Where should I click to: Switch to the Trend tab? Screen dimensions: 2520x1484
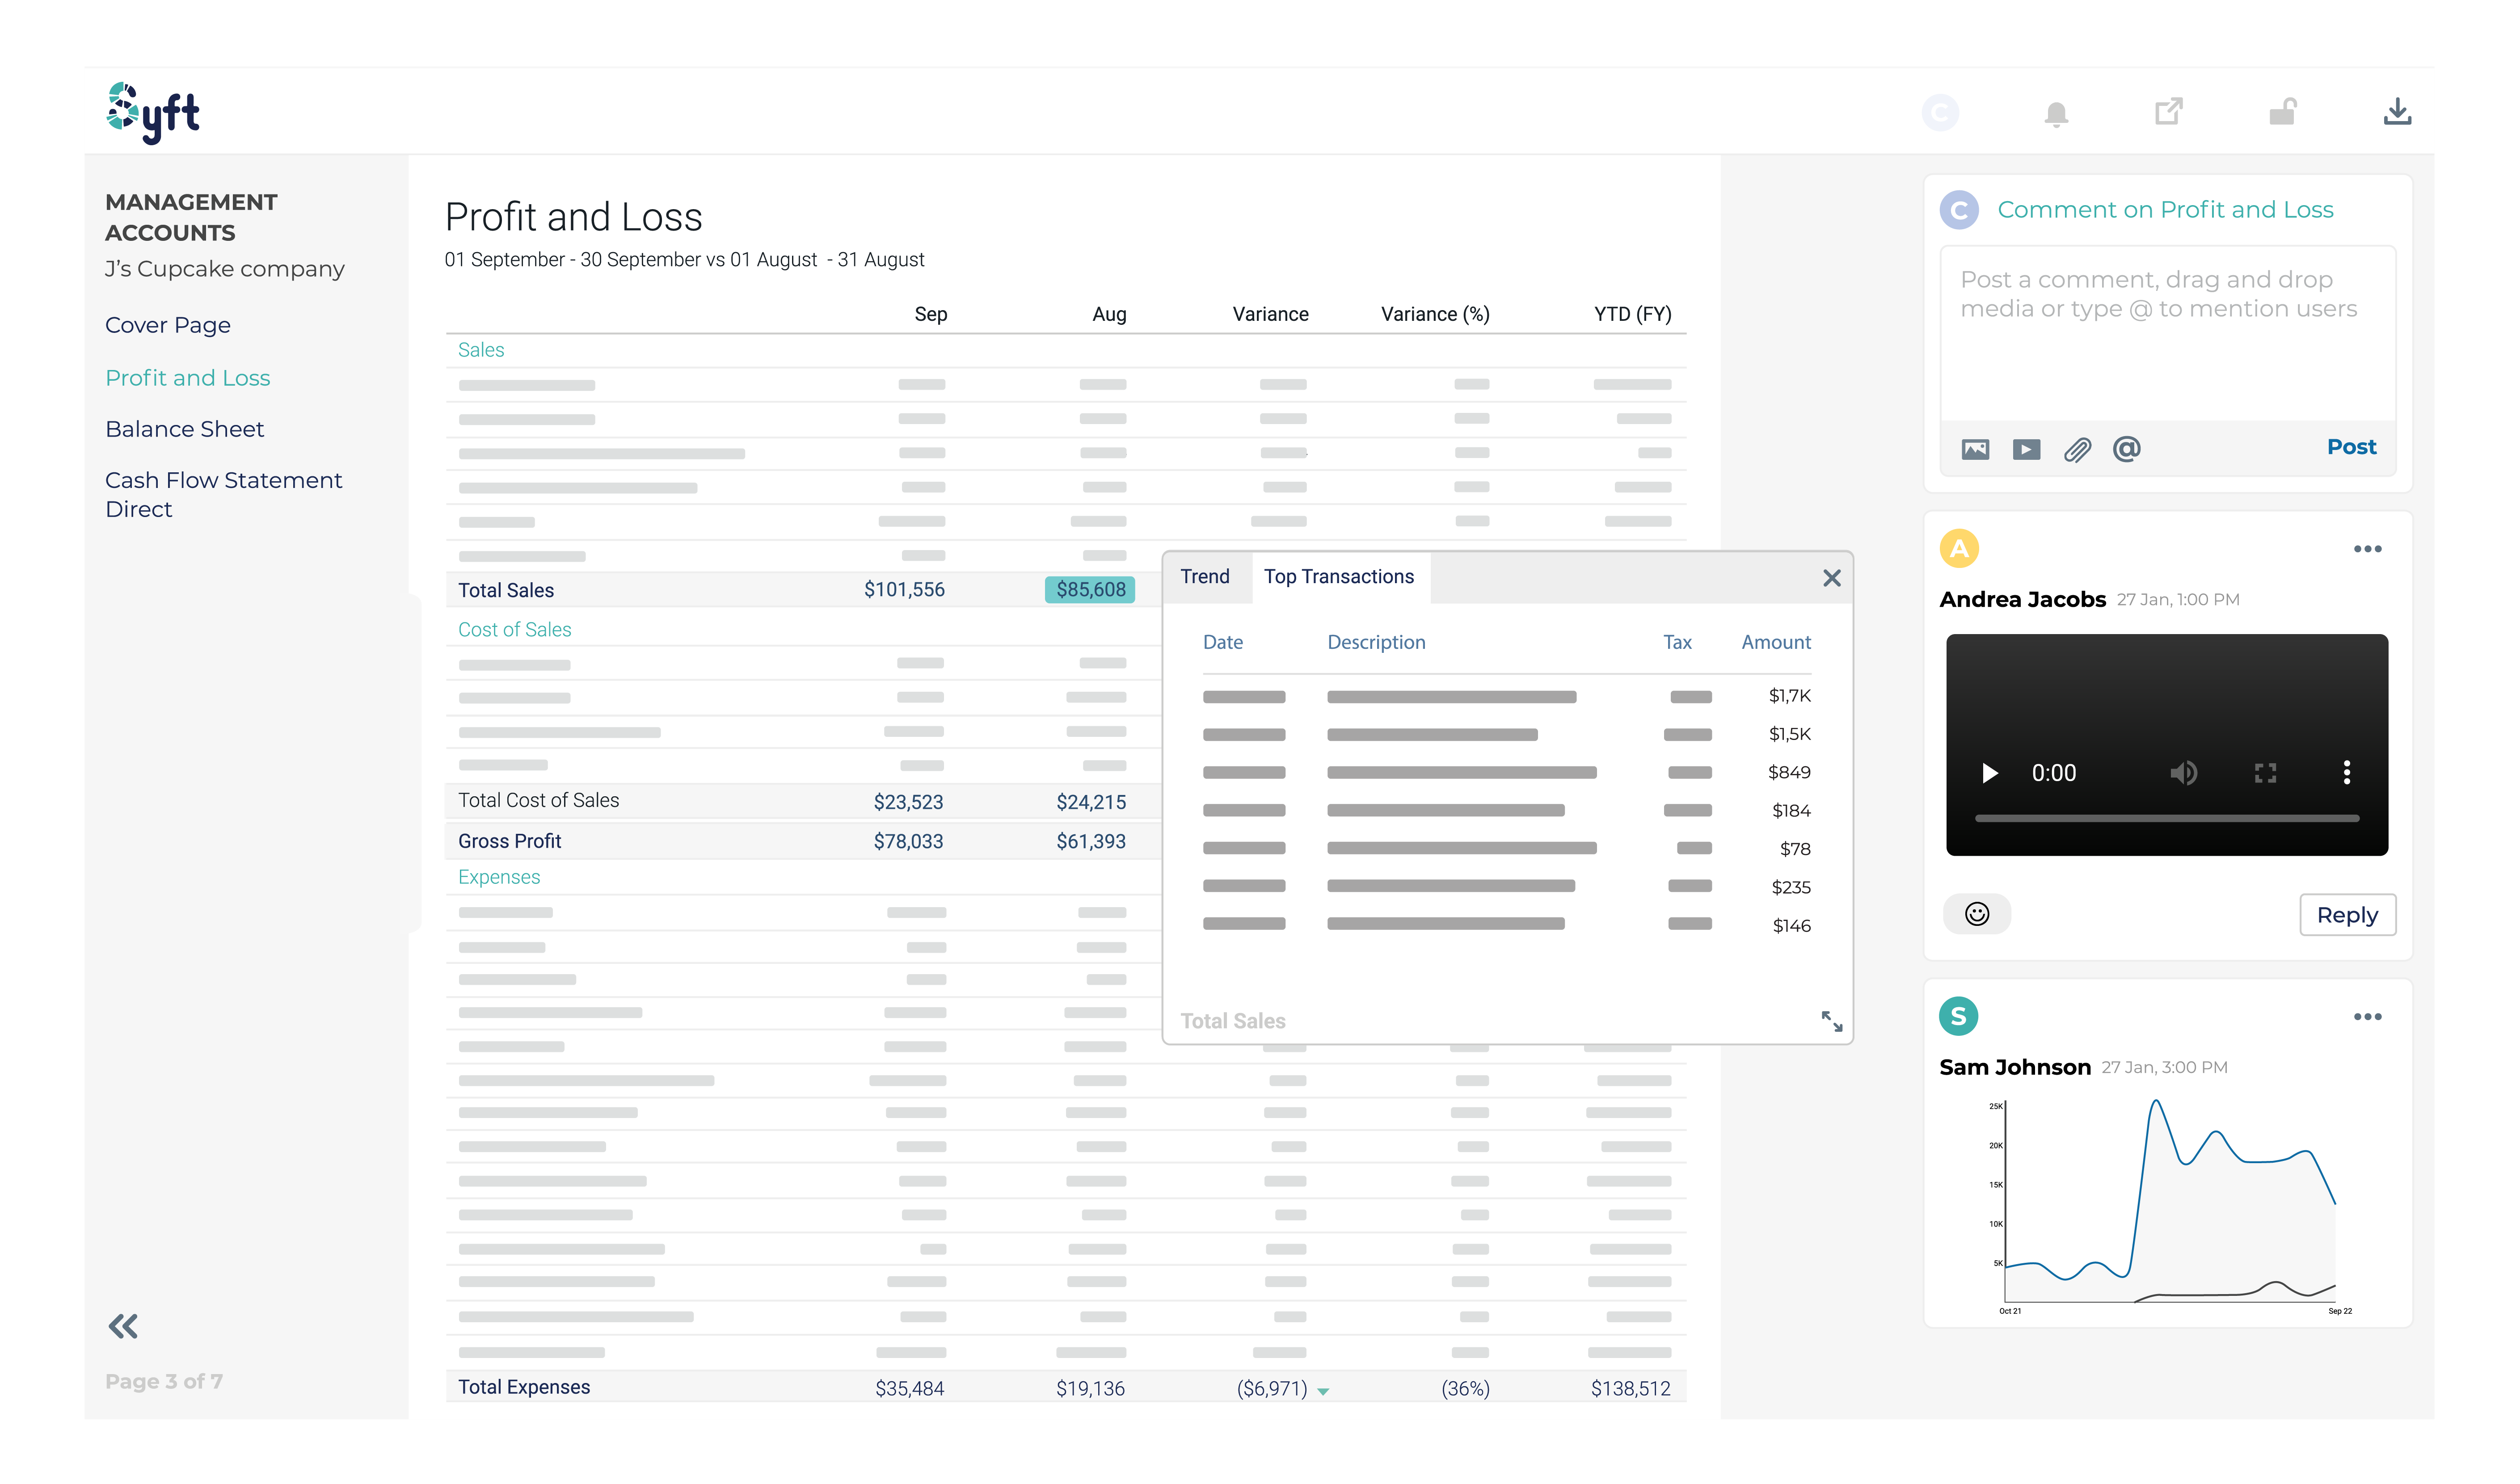(1204, 577)
